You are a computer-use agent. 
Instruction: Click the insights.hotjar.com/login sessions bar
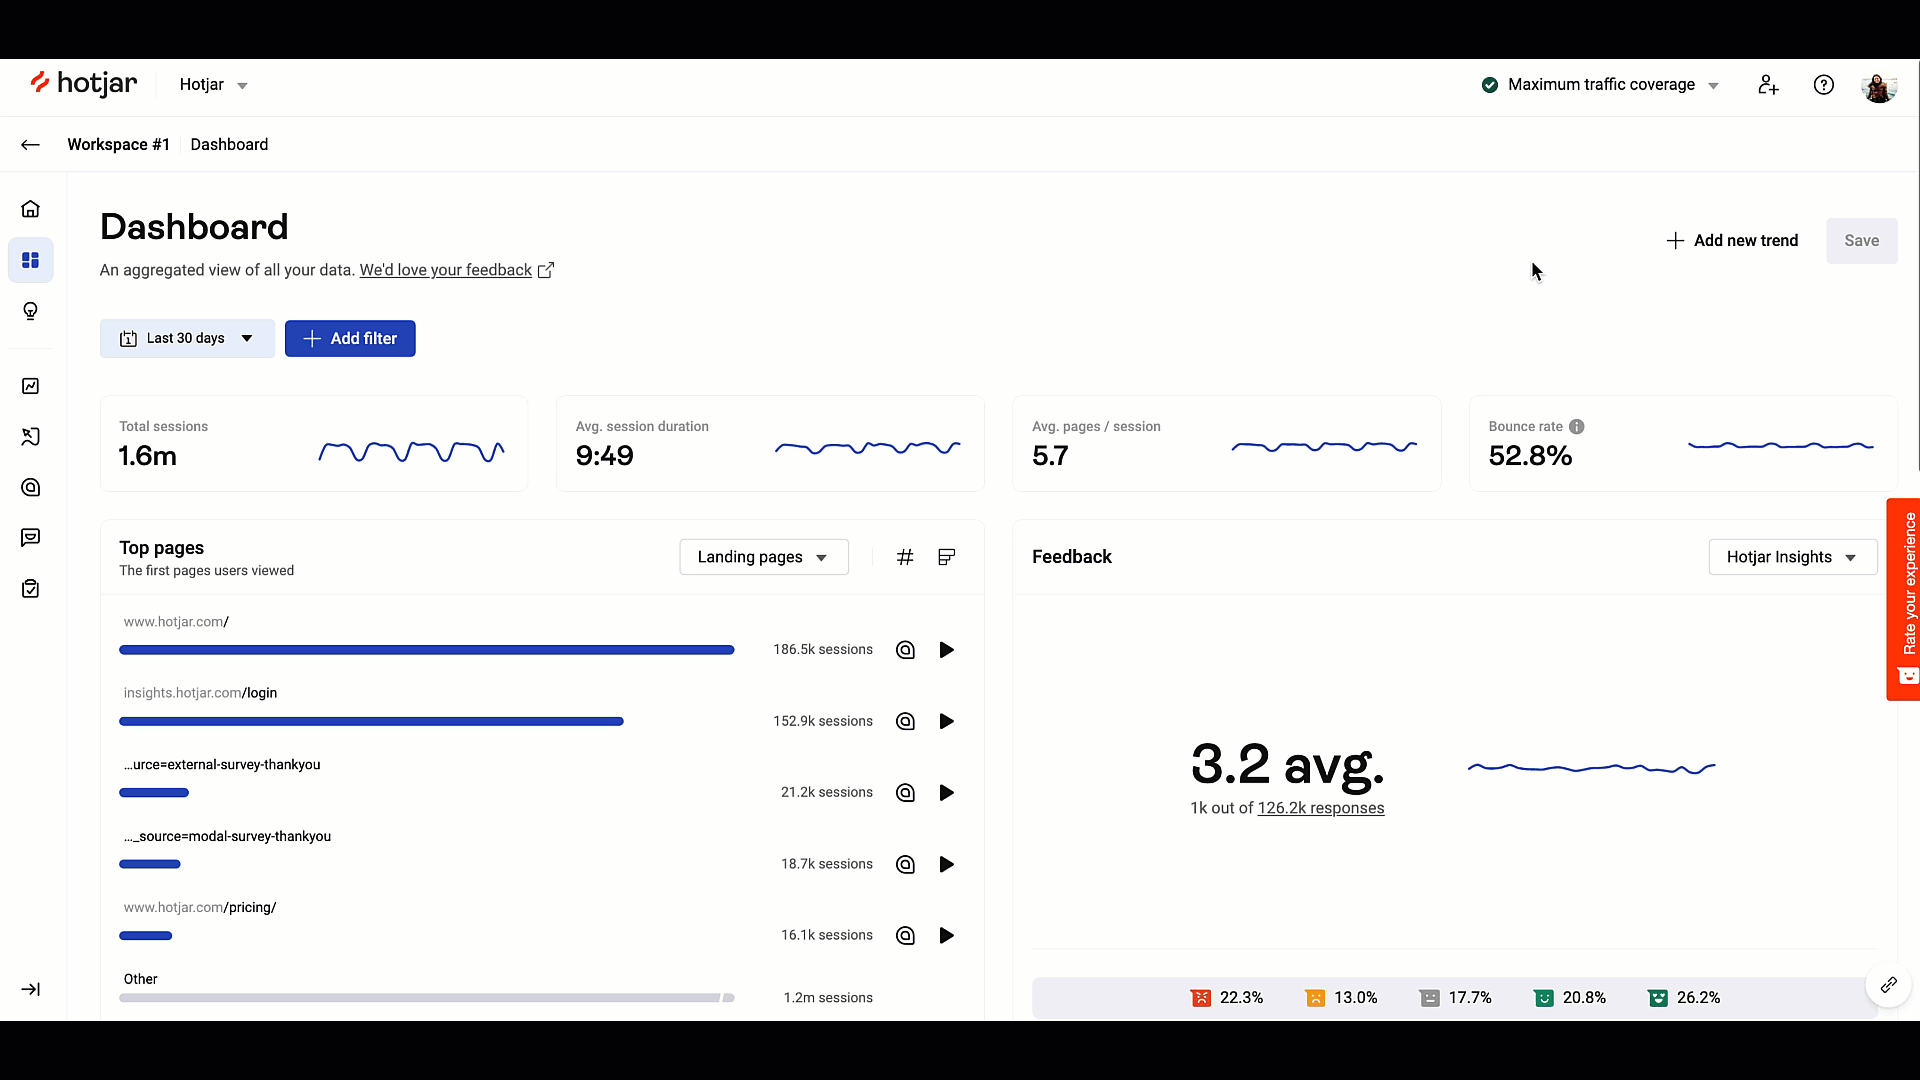(371, 721)
